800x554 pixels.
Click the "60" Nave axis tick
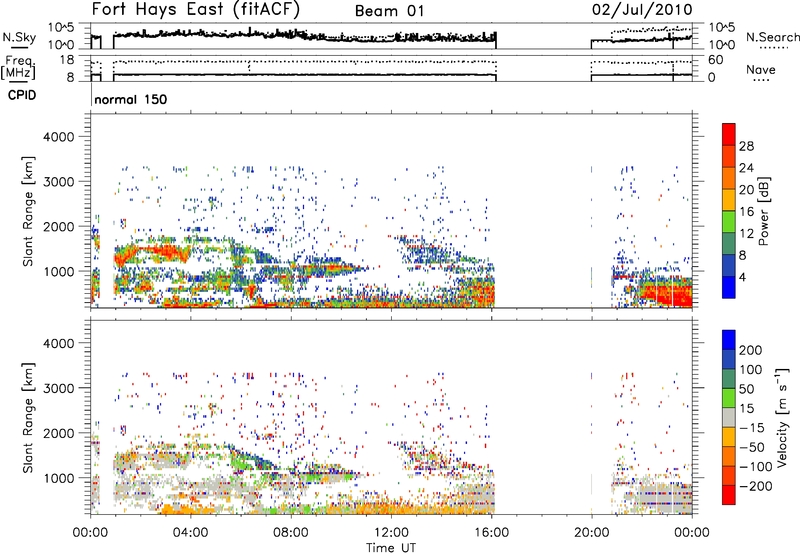[x=716, y=60]
